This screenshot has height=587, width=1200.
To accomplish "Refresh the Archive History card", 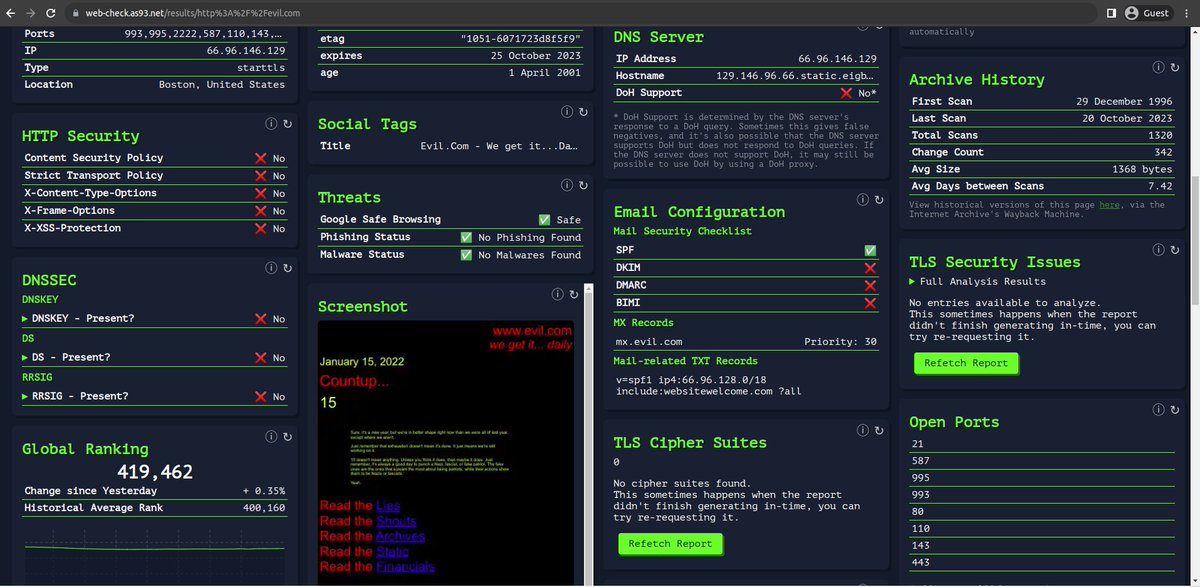I will [x=1176, y=67].
